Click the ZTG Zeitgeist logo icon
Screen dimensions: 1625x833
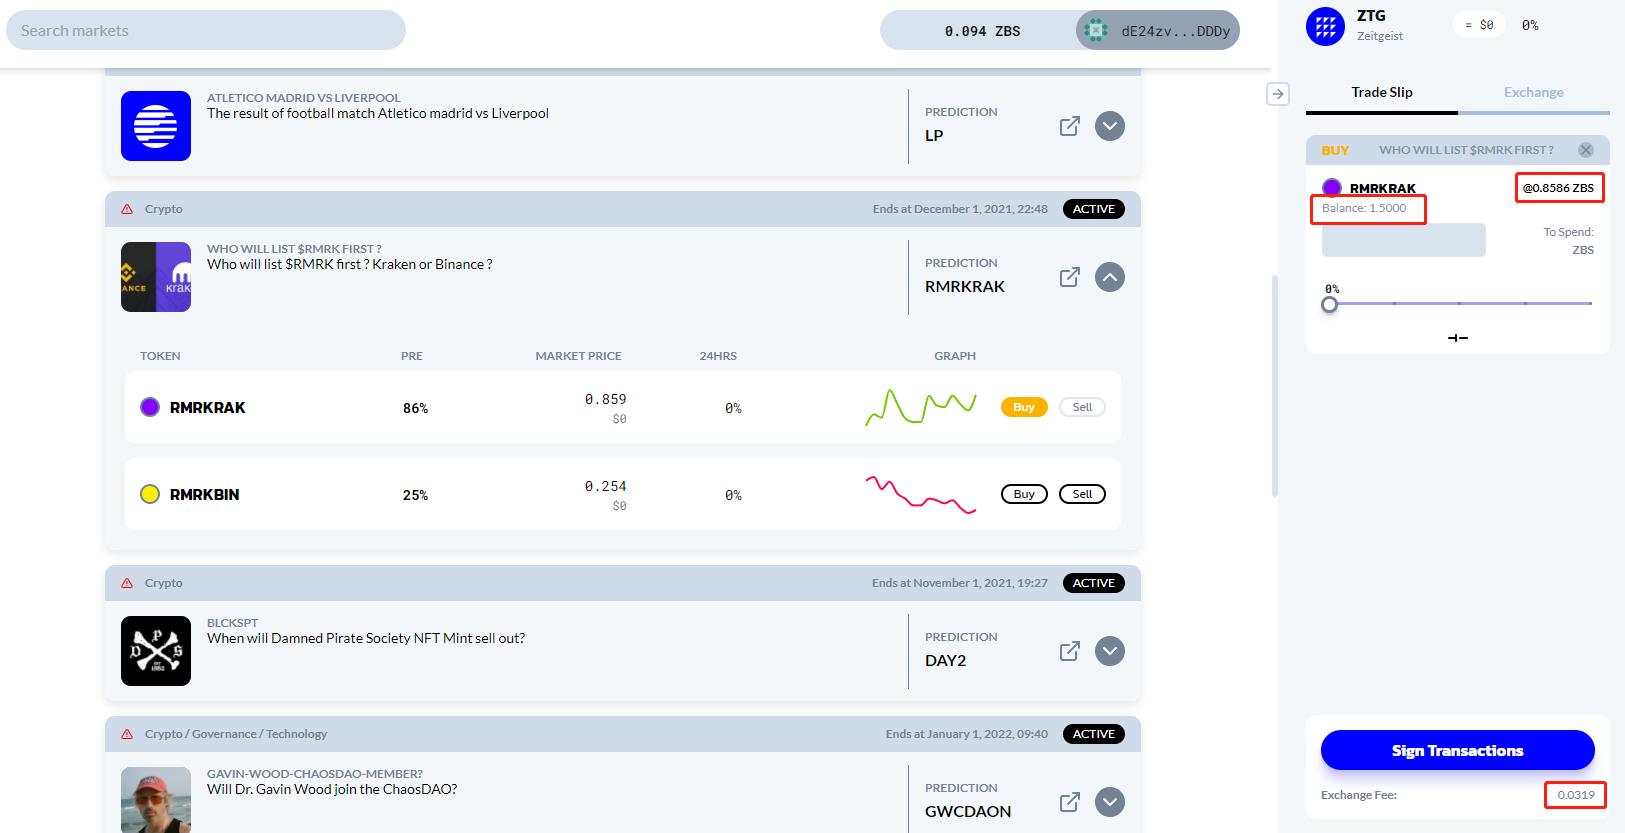point(1326,26)
